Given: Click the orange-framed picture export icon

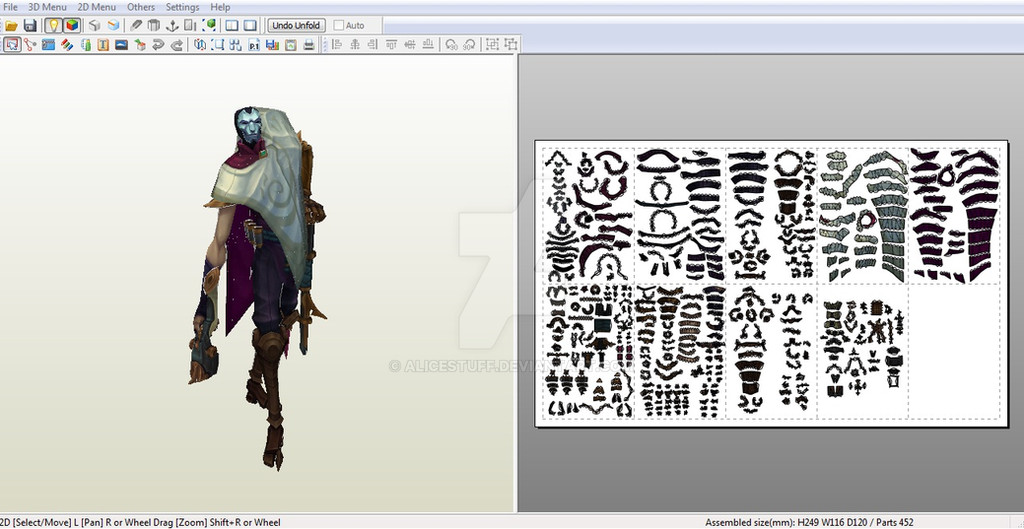Looking at the screenshot, I should pyautogui.click(x=291, y=44).
